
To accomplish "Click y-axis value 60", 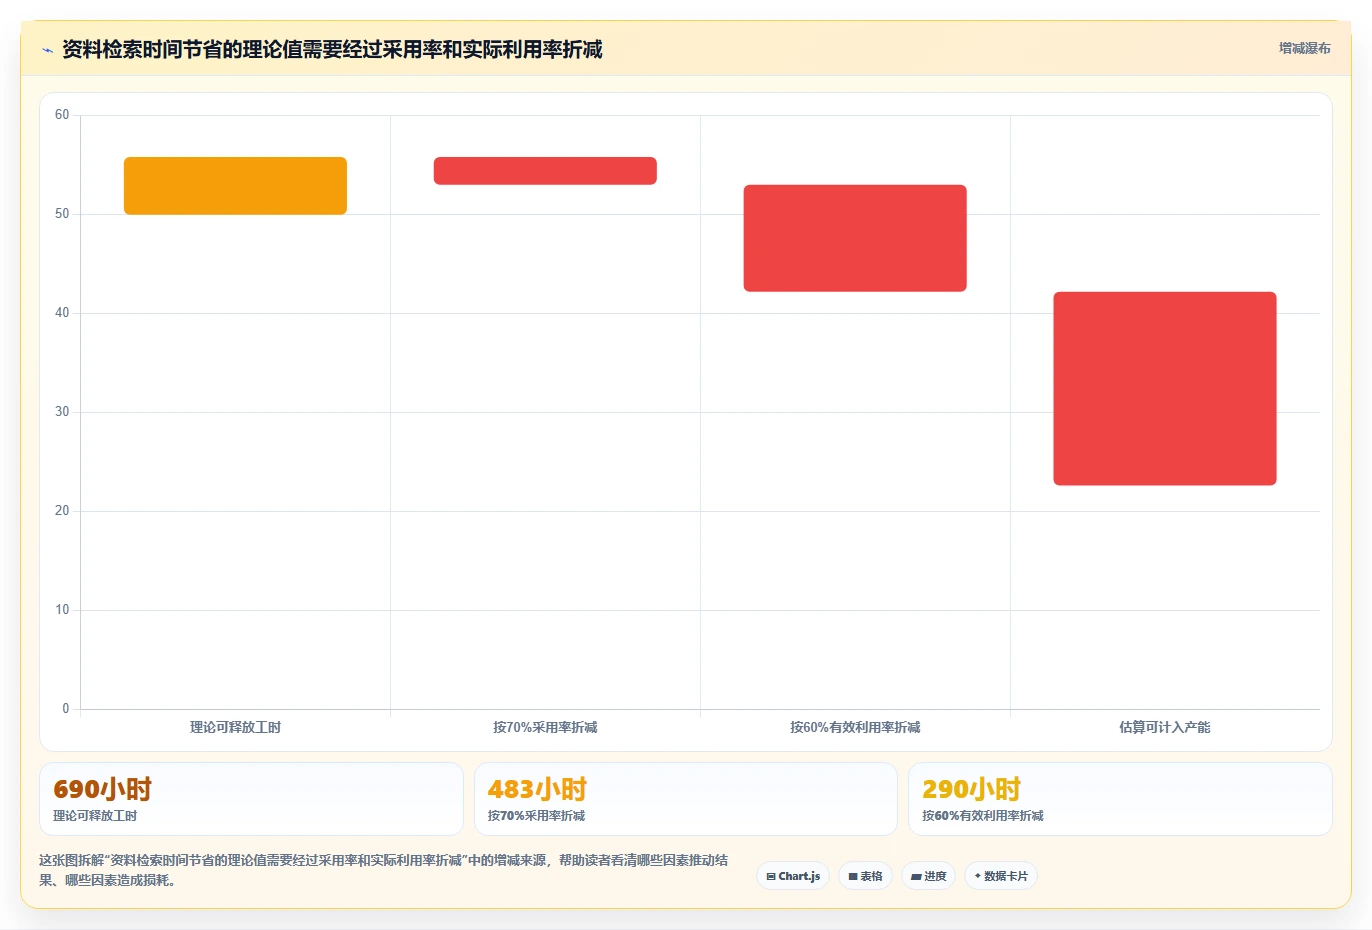I will (x=62, y=115).
